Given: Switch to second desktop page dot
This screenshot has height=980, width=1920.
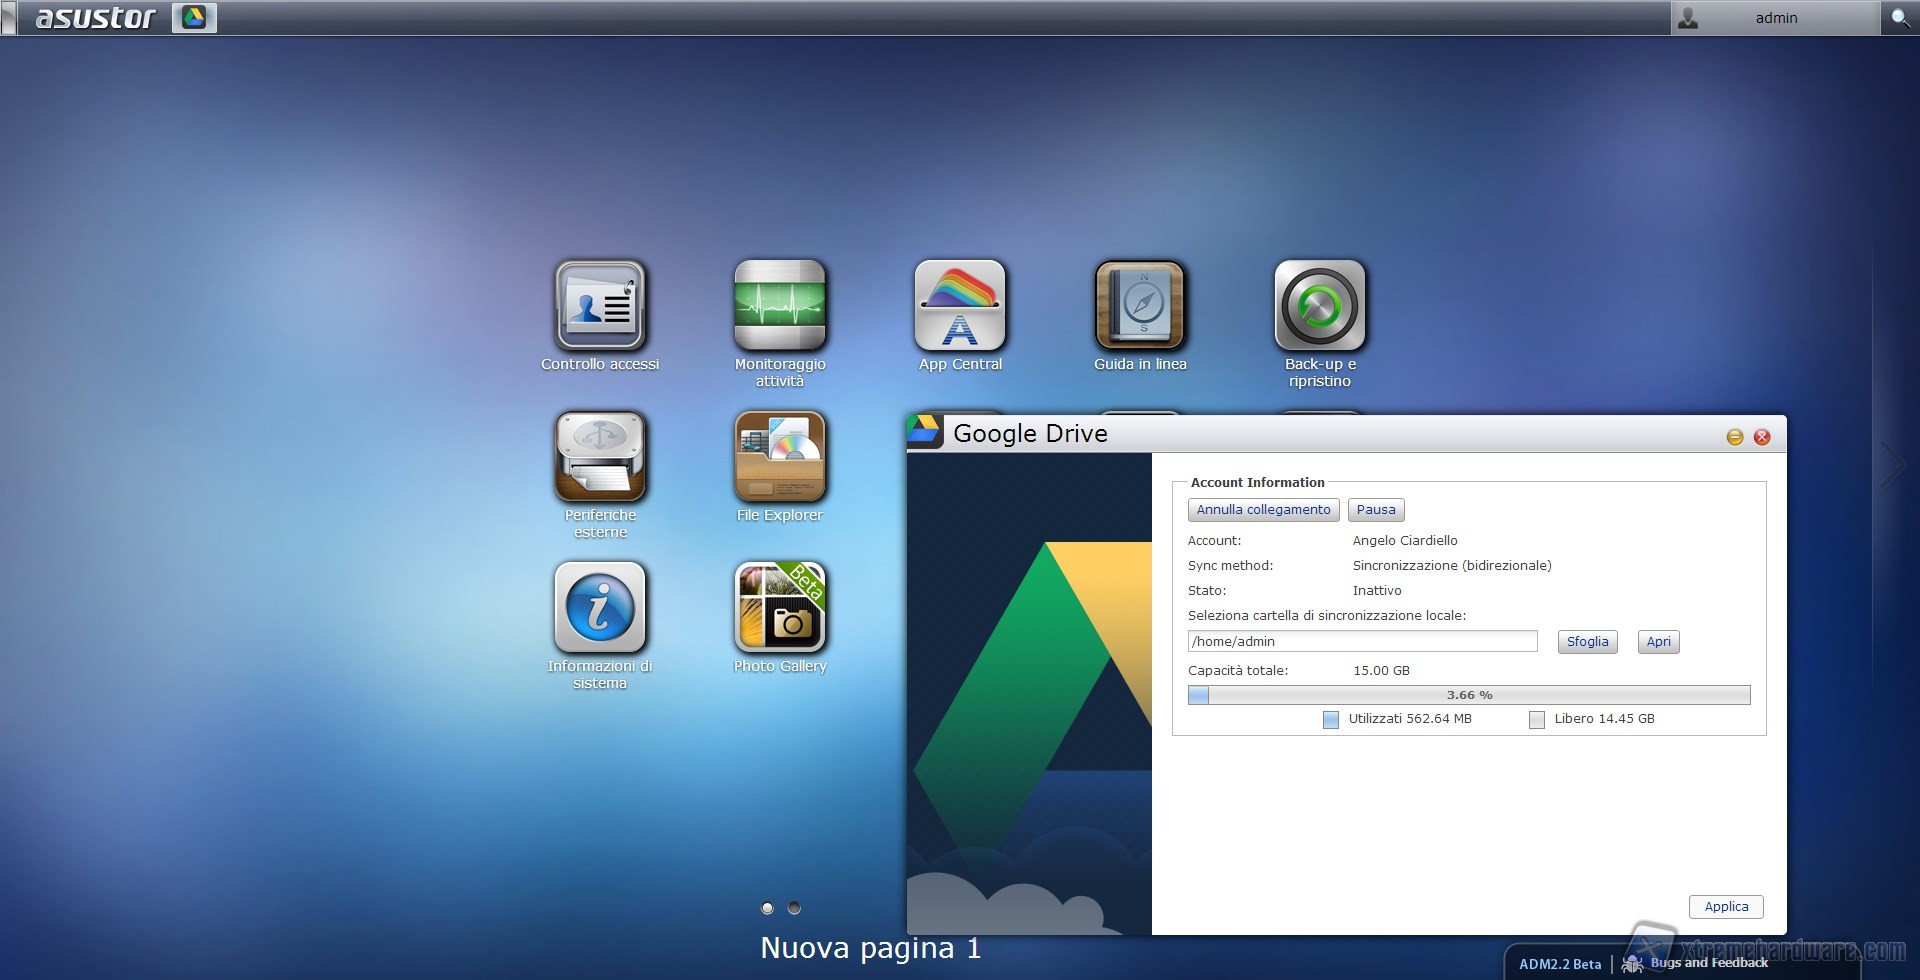Looking at the screenshot, I should point(794,908).
